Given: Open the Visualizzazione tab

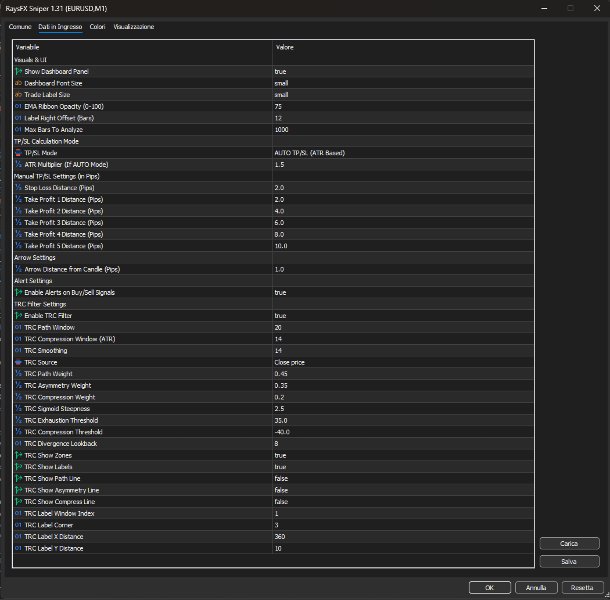Looking at the screenshot, I should pos(133,27).
